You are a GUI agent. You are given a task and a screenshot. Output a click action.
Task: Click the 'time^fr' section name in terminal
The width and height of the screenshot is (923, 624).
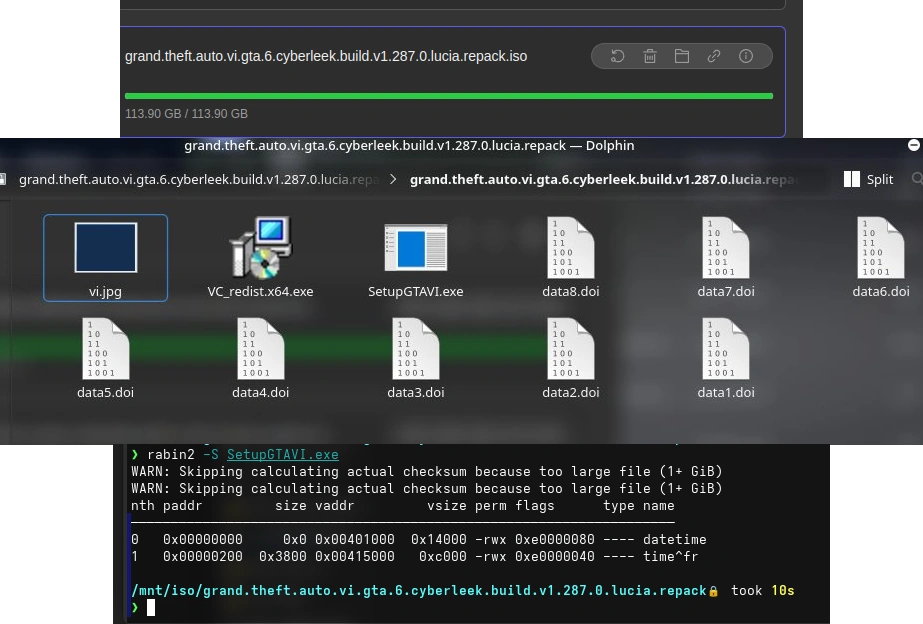point(670,556)
